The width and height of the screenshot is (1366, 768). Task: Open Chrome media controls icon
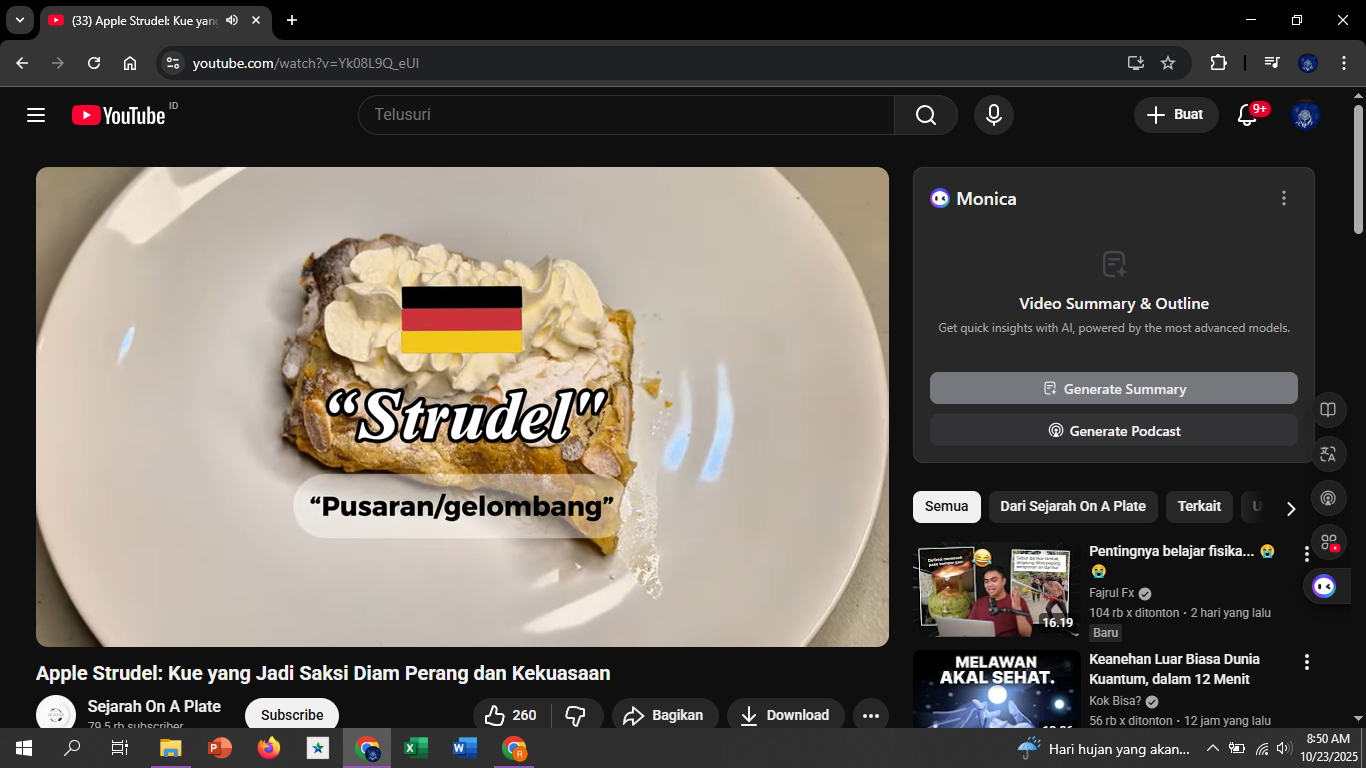(1272, 63)
